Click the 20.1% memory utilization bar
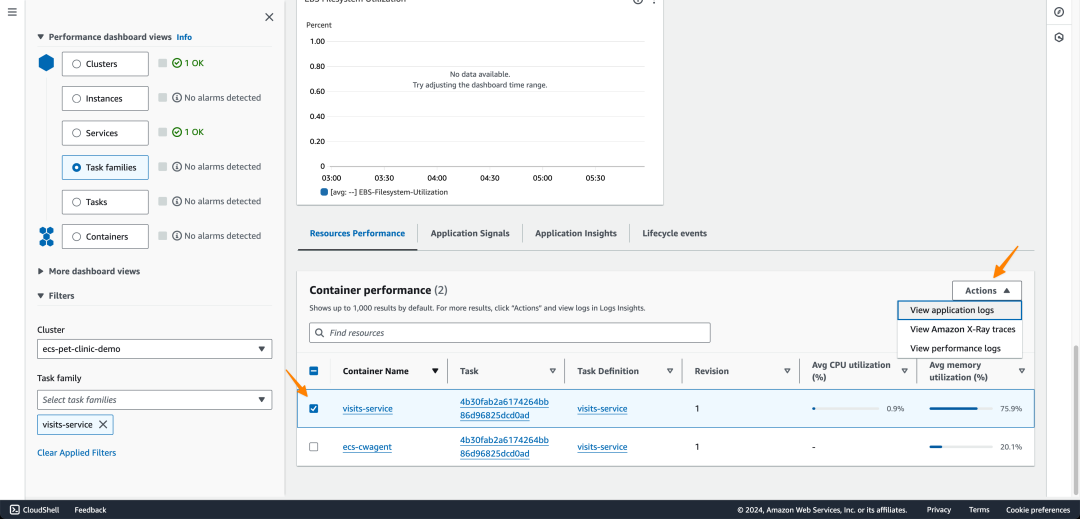The image size is (1080, 519). 960,447
